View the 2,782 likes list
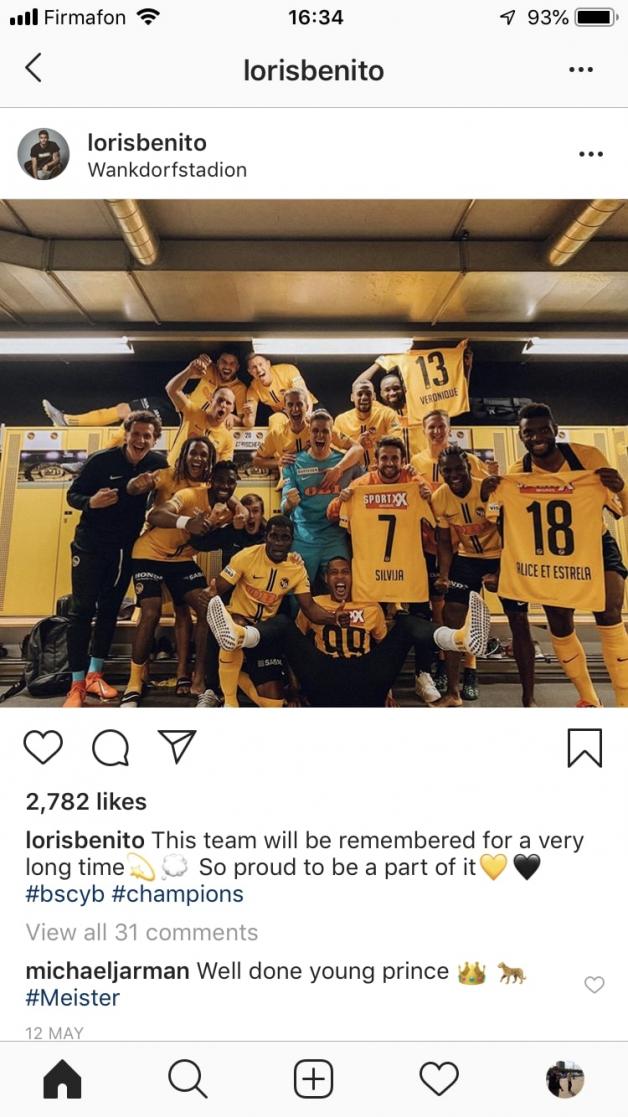This screenshot has width=628, height=1117. (86, 801)
